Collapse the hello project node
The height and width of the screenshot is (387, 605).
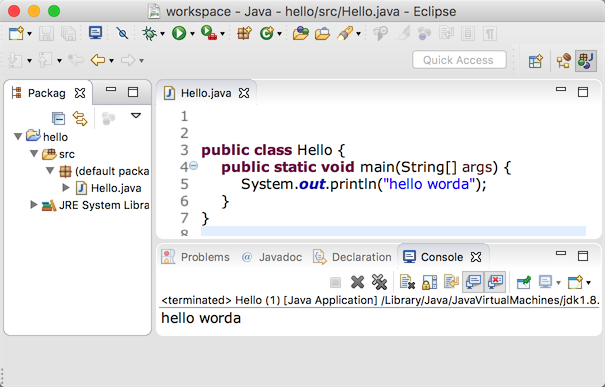18,136
